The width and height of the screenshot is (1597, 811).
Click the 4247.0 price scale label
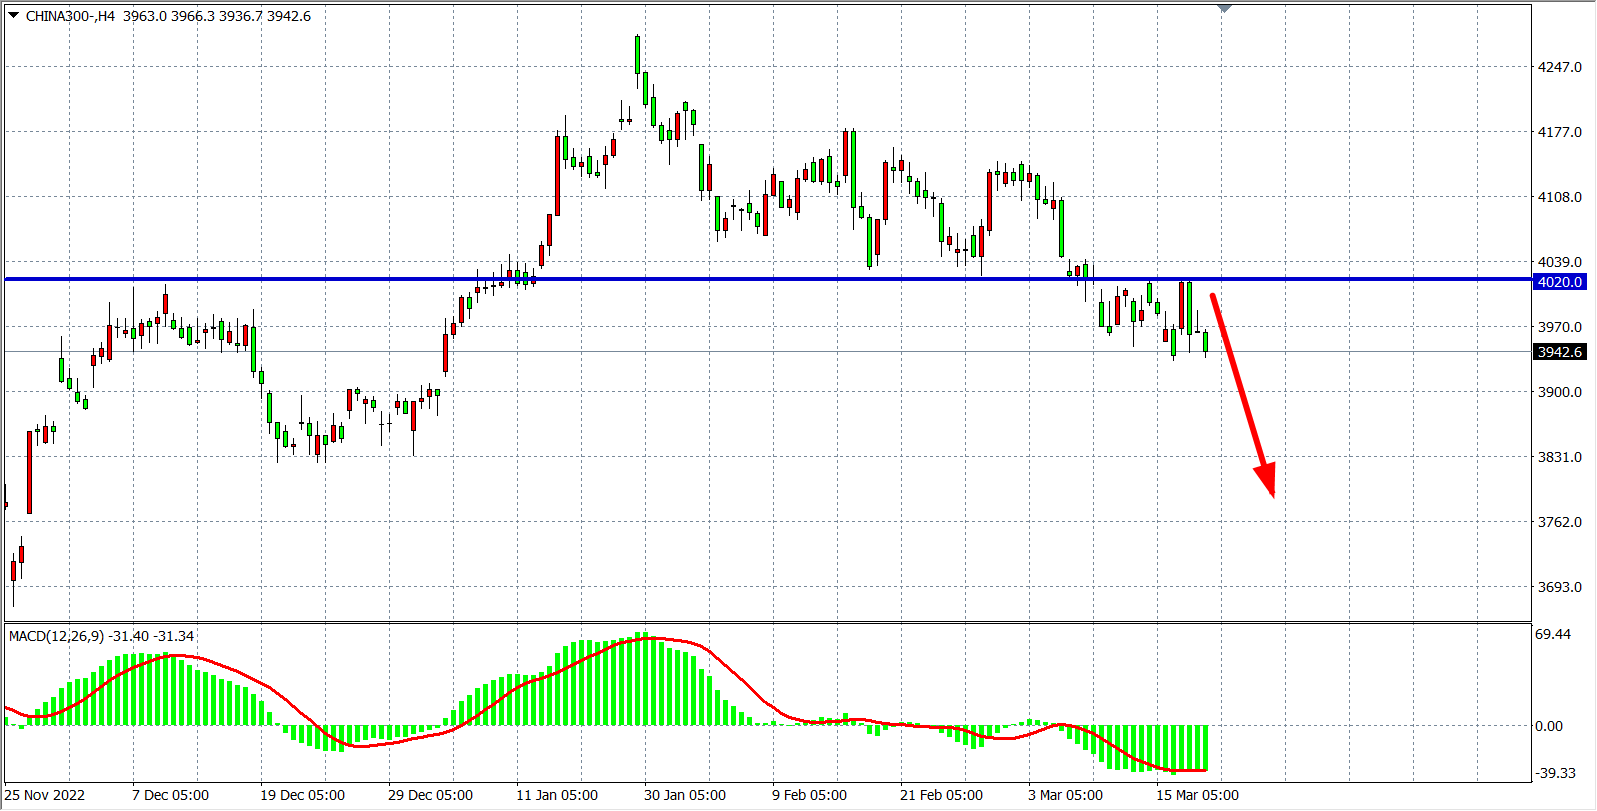tap(1559, 67)
